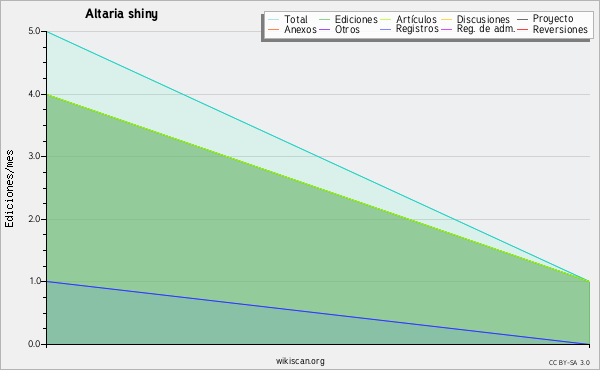This screenshot has height=370, width=600.
Task: Click the 1.0 y-axis tick label
Action: (x=34, y=281)
